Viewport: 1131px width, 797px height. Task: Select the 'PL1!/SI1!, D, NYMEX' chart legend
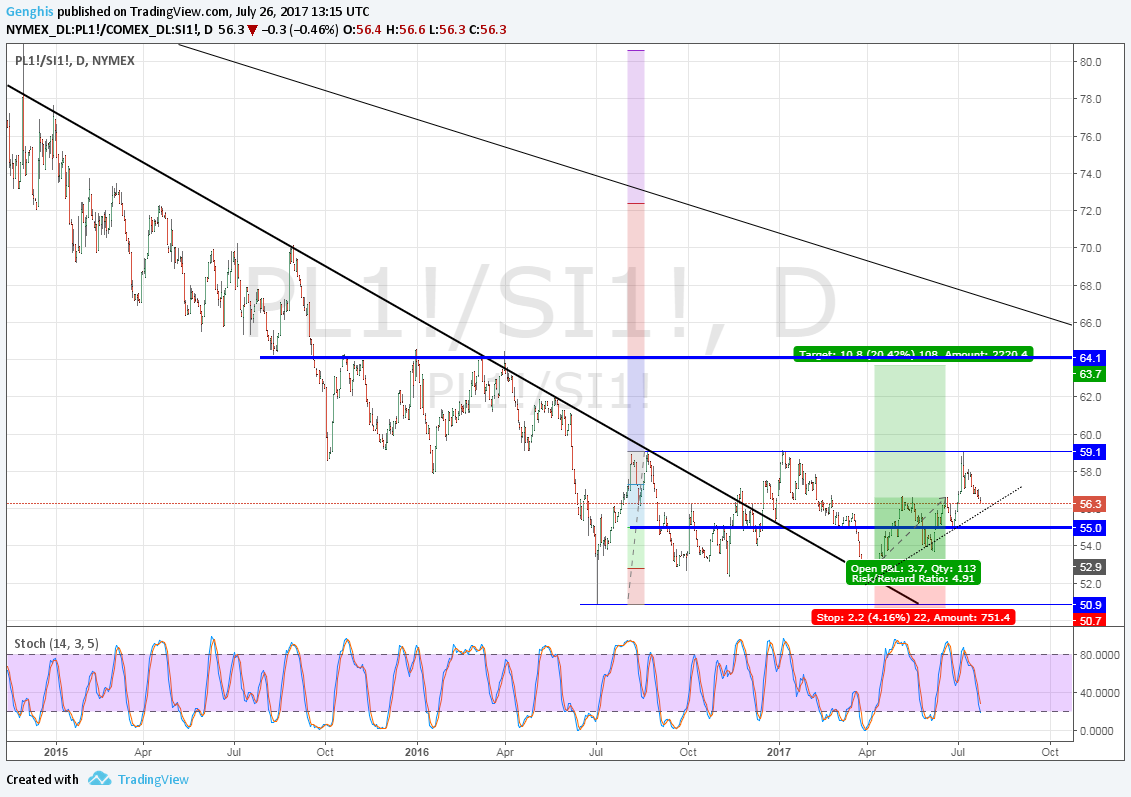(75, 61)
